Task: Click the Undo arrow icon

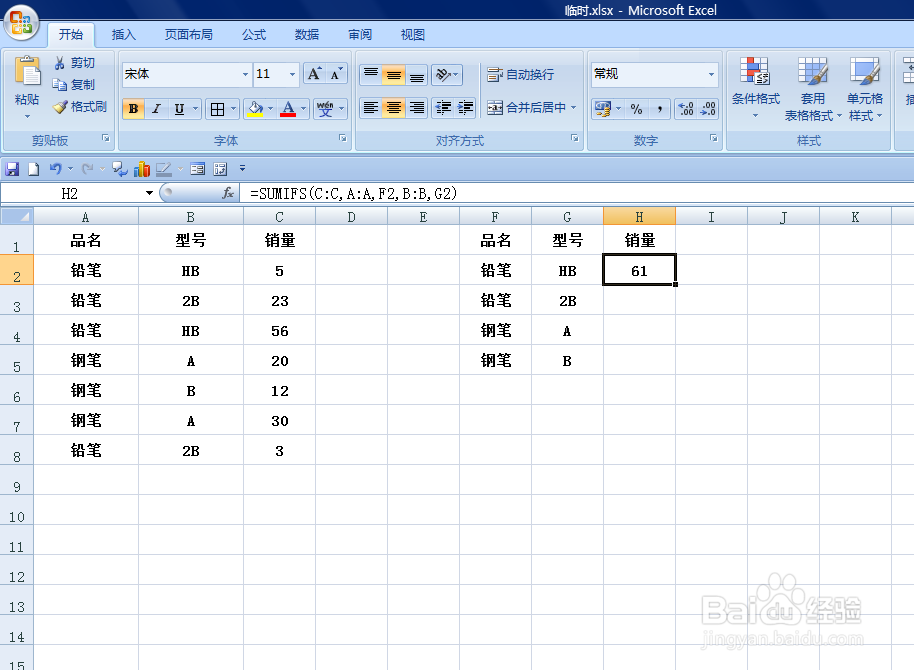Action: [x=55, y=168]
